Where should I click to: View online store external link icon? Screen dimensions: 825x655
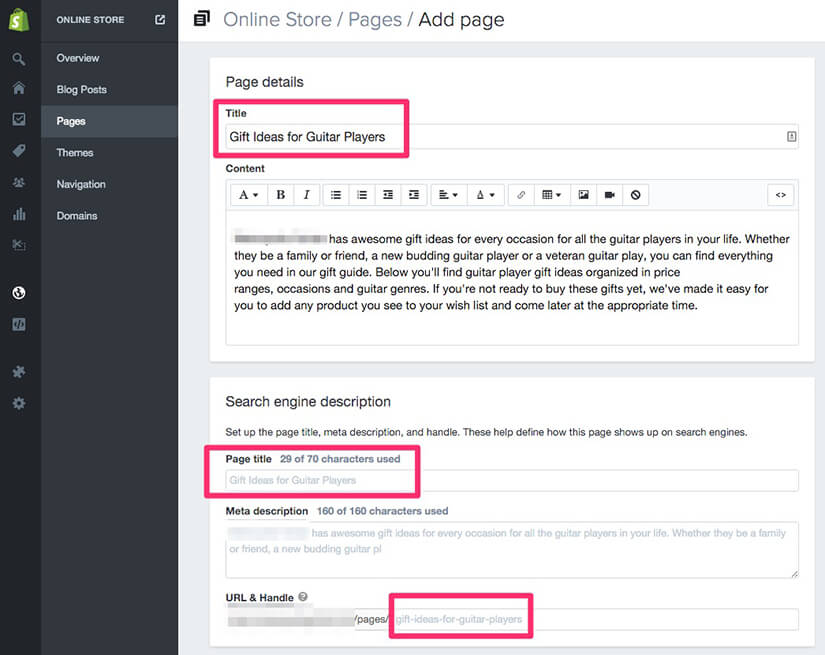tap(160, 19)
